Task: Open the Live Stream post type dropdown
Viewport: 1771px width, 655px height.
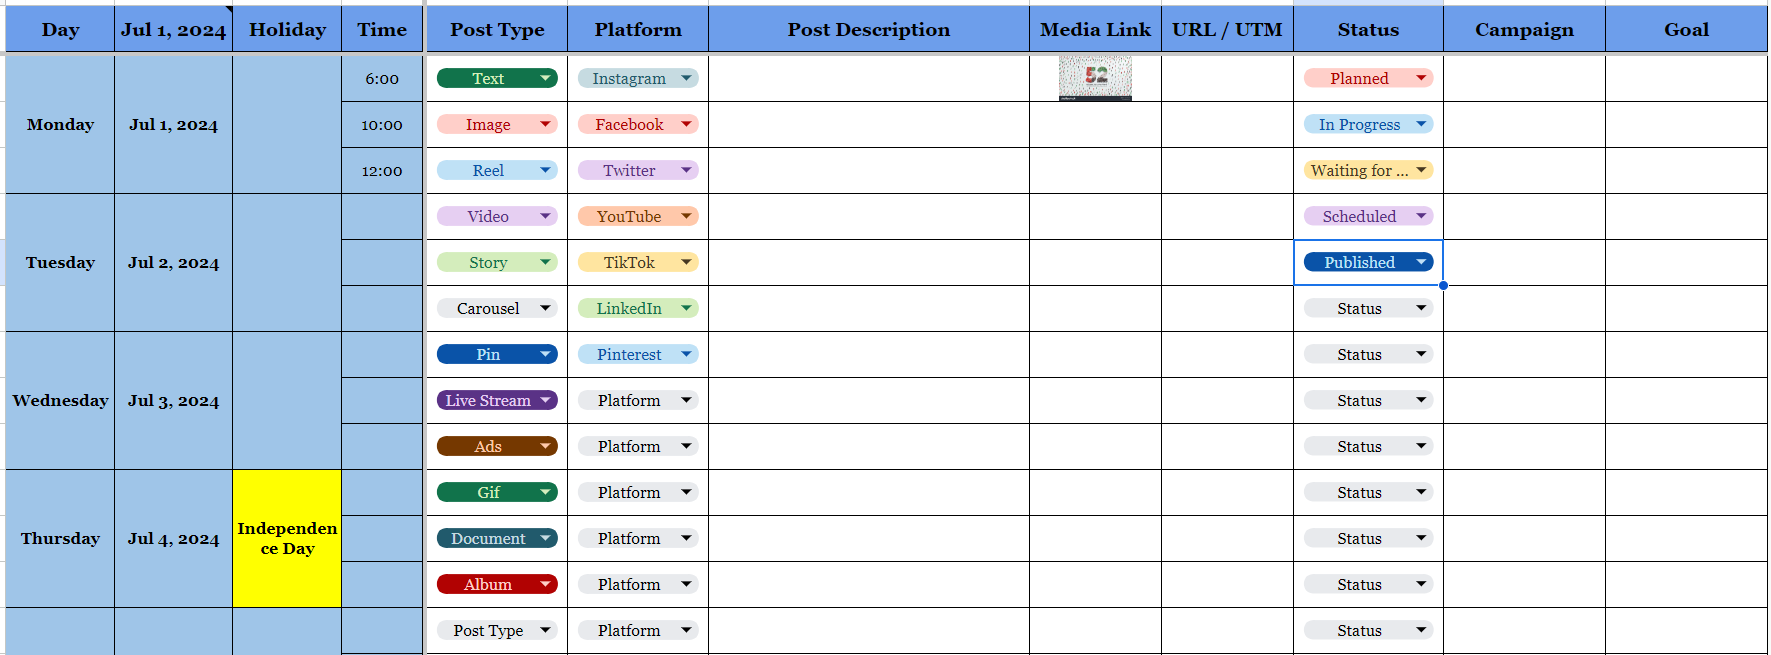Action: (x=497, y=400)
